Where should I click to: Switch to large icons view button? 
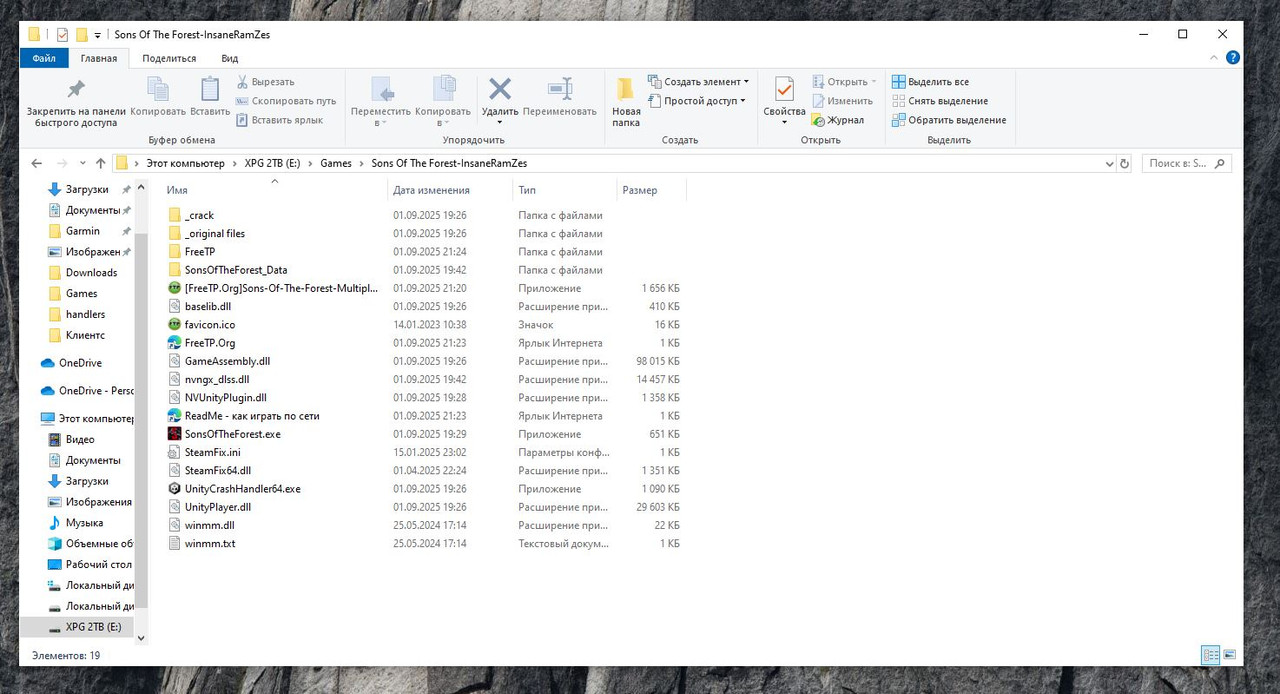pos(1229,655)
